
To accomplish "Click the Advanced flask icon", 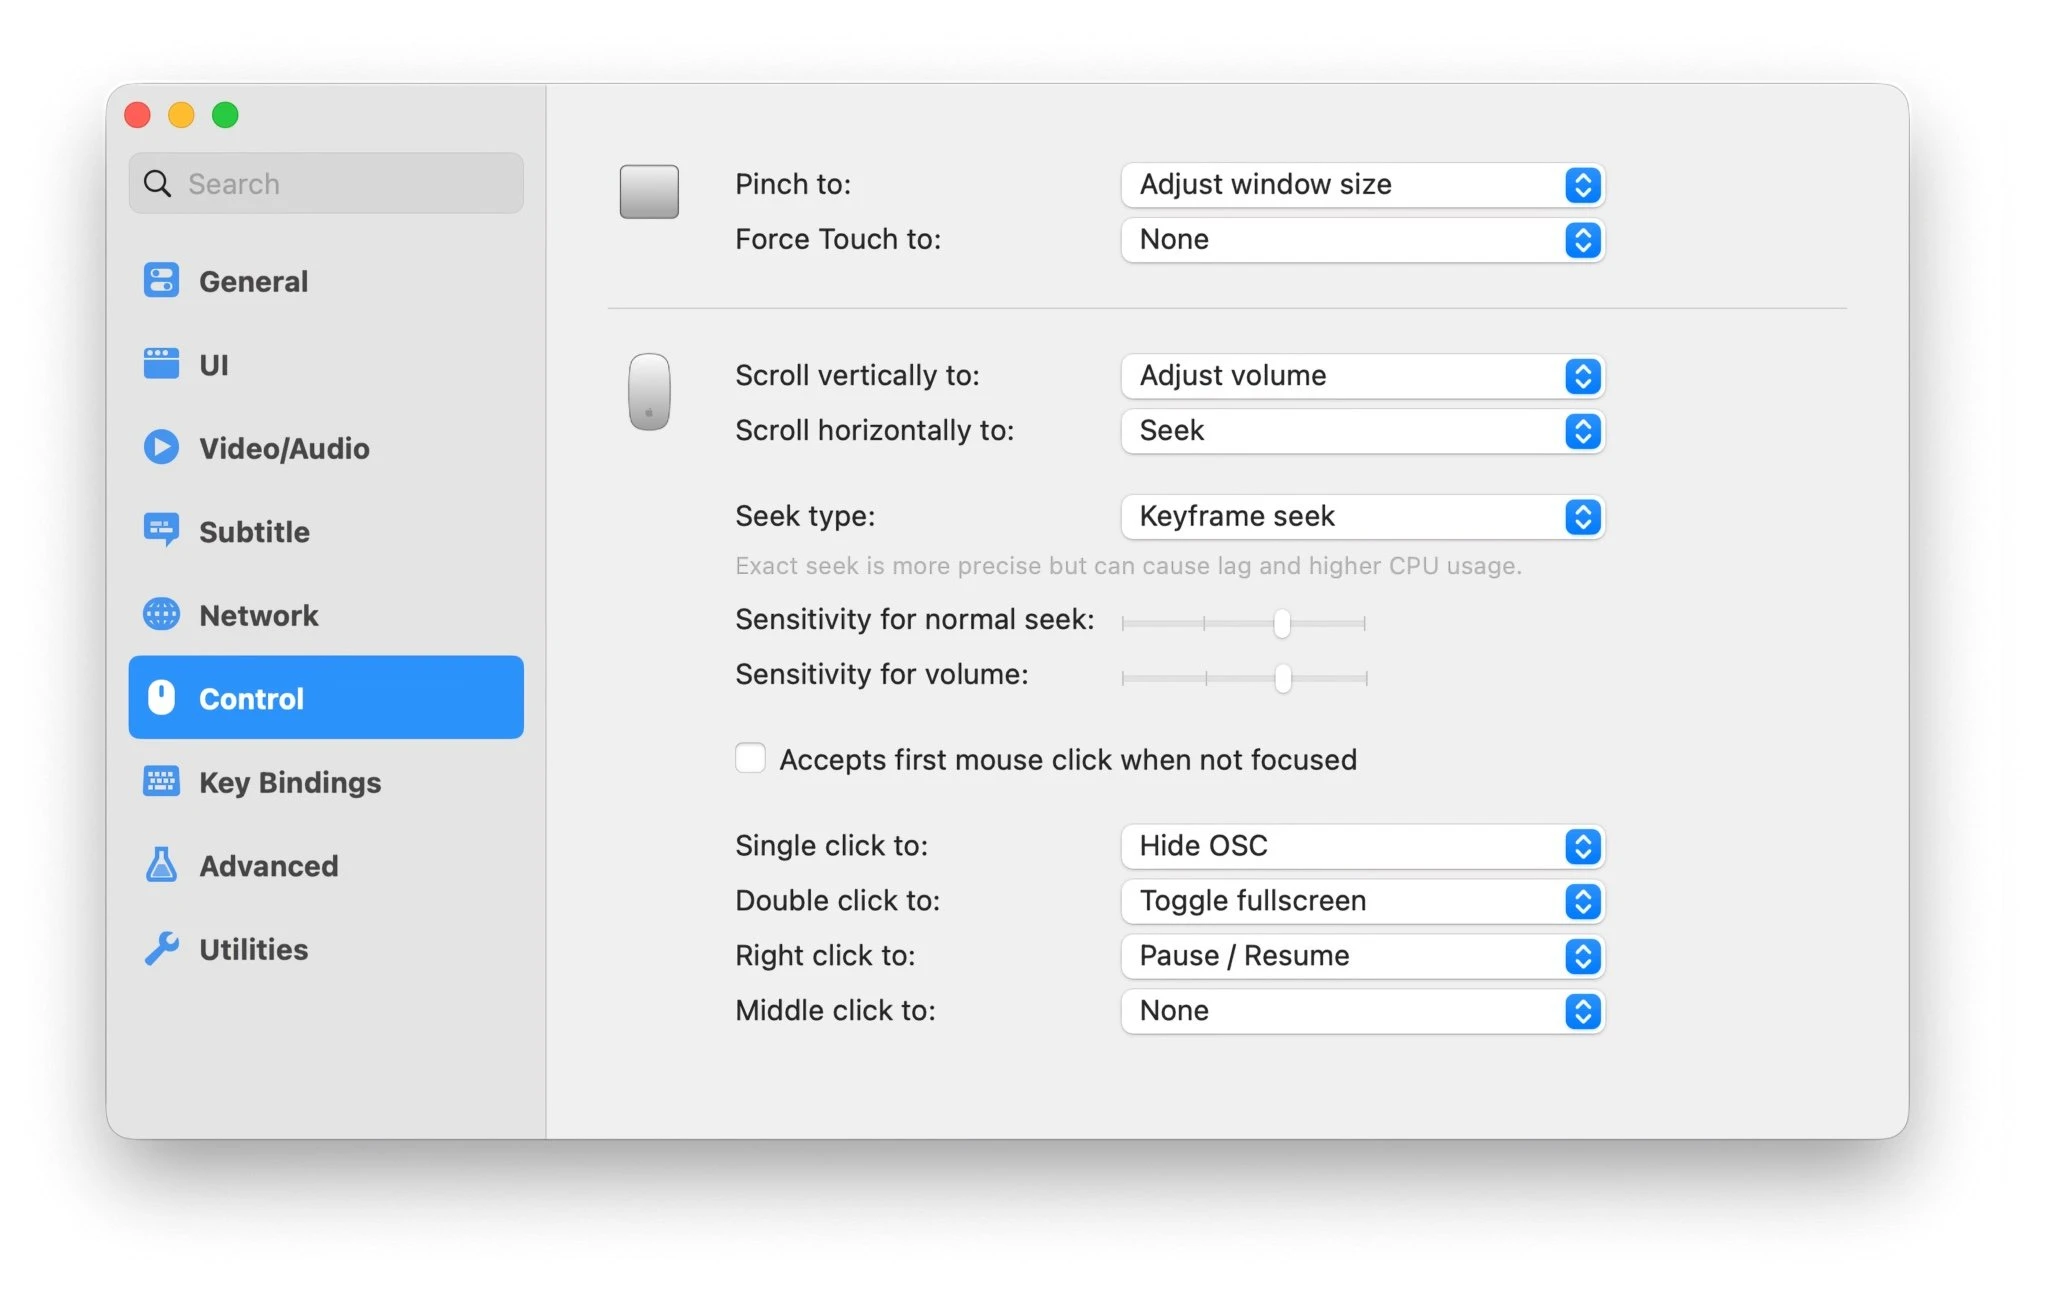I will pyautogui.click(x=161, y=865).
